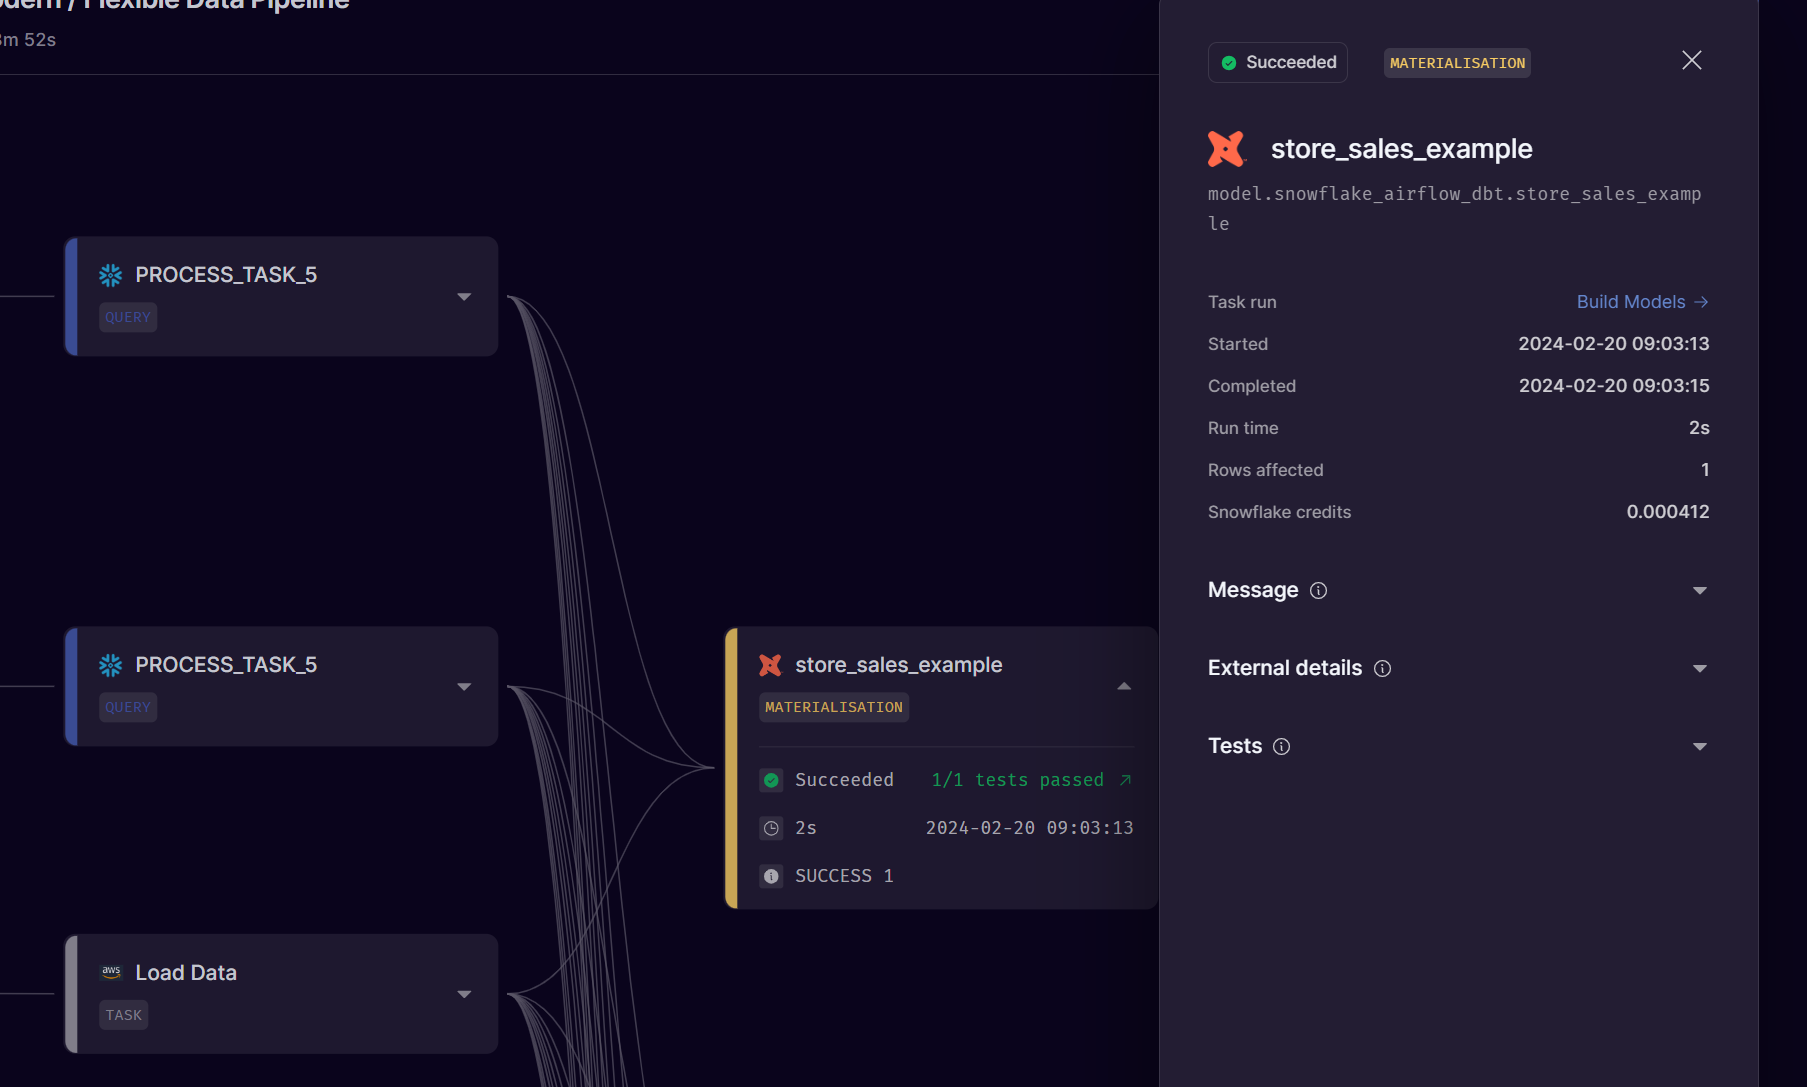Show info icon next to Tests heading
Viewport: 1807px width, 1087px height.
point(1282,747)
